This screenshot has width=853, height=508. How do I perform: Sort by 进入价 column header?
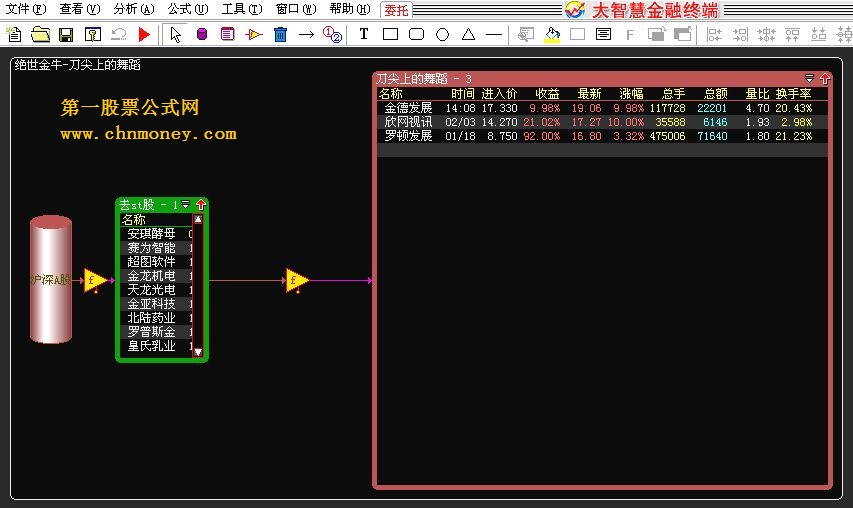click(x=499, y=94)
